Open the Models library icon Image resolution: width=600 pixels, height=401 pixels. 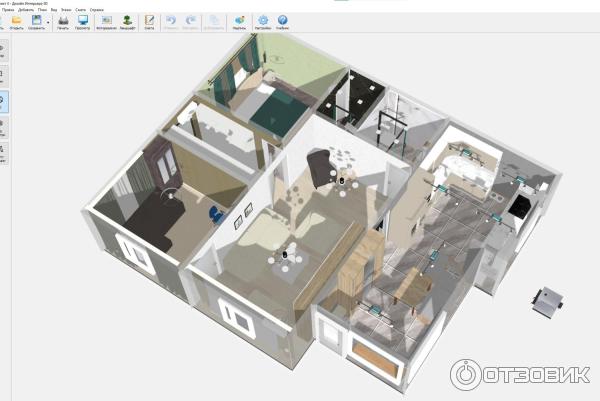click(240, 23)
